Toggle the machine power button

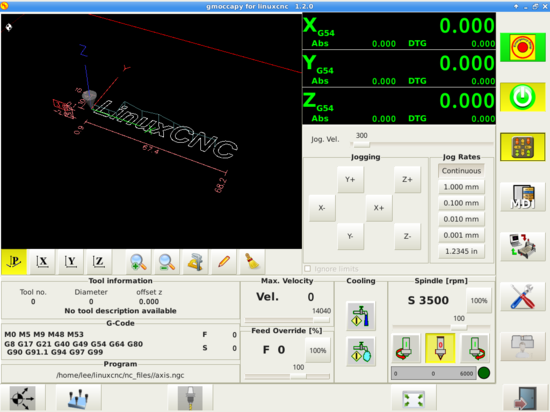(522, 97)
